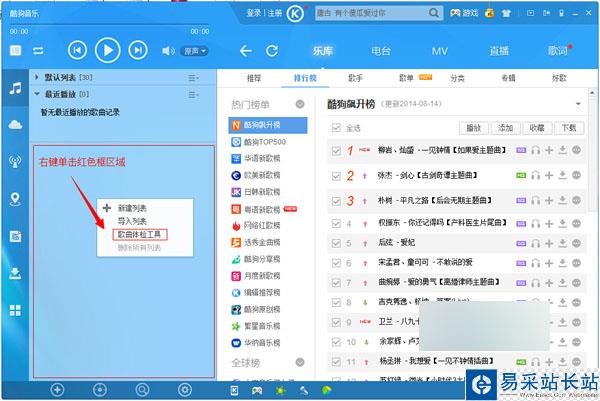This screenshot has height=401, width=600.
Task: Uncheck song 11 杨丞琳 checkbox
Action: [x=336, y=362]
